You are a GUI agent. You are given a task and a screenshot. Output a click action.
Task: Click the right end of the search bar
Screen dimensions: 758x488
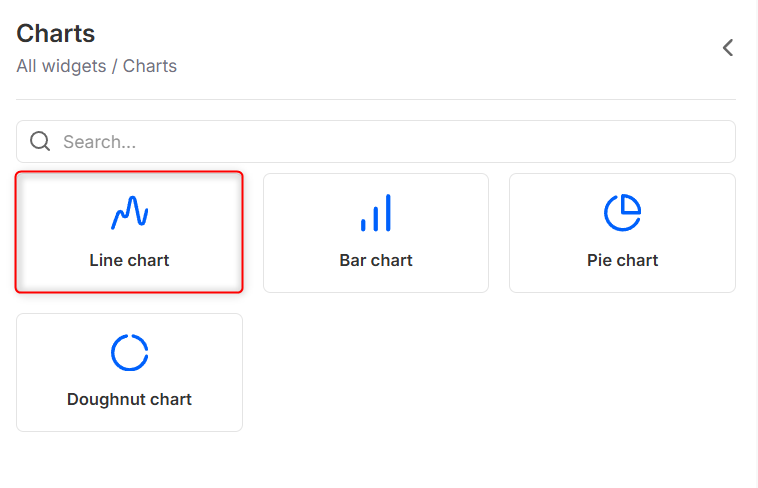[715, 142]
